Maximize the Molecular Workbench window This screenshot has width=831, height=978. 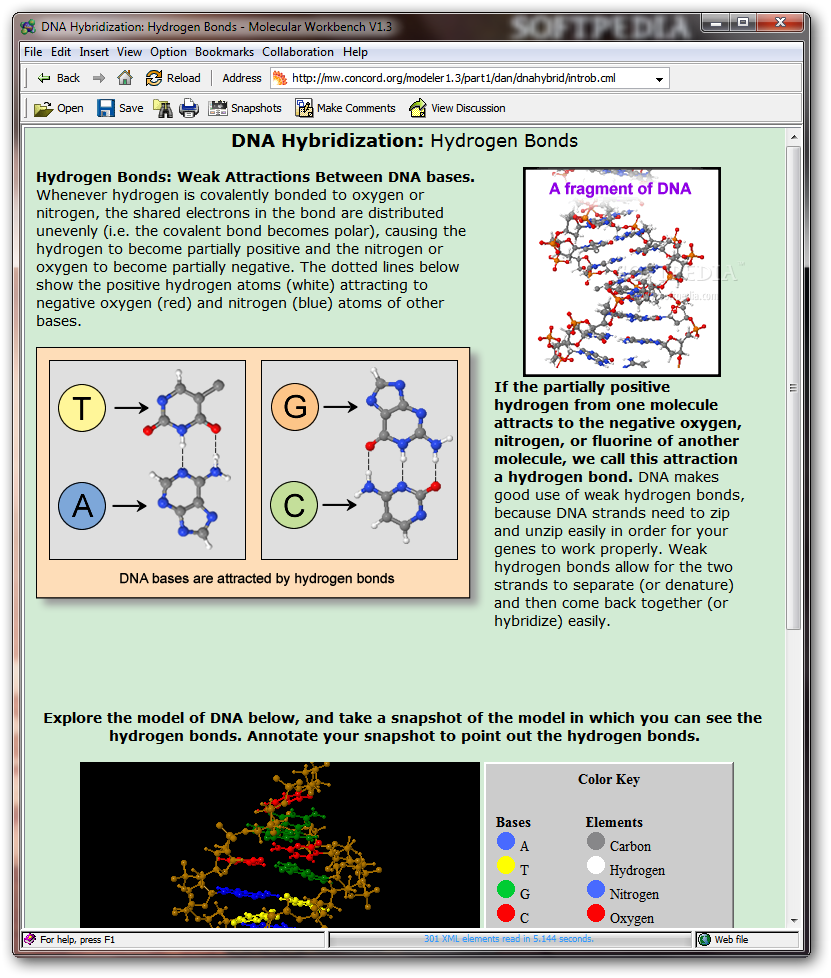[742, 23]
